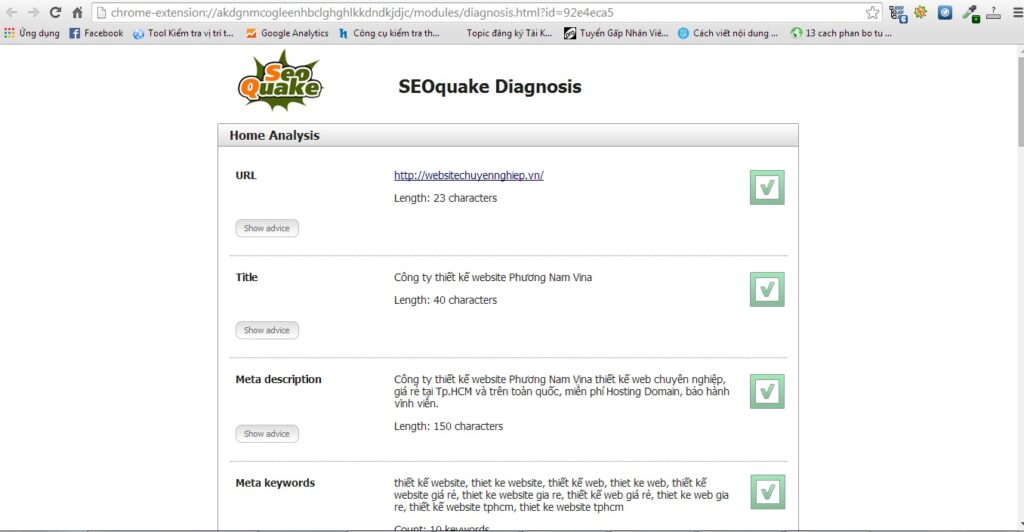The height and width of the screenshot is (532, 1024).
Task: Click the green check icon for URL
Action: point(767,187)
